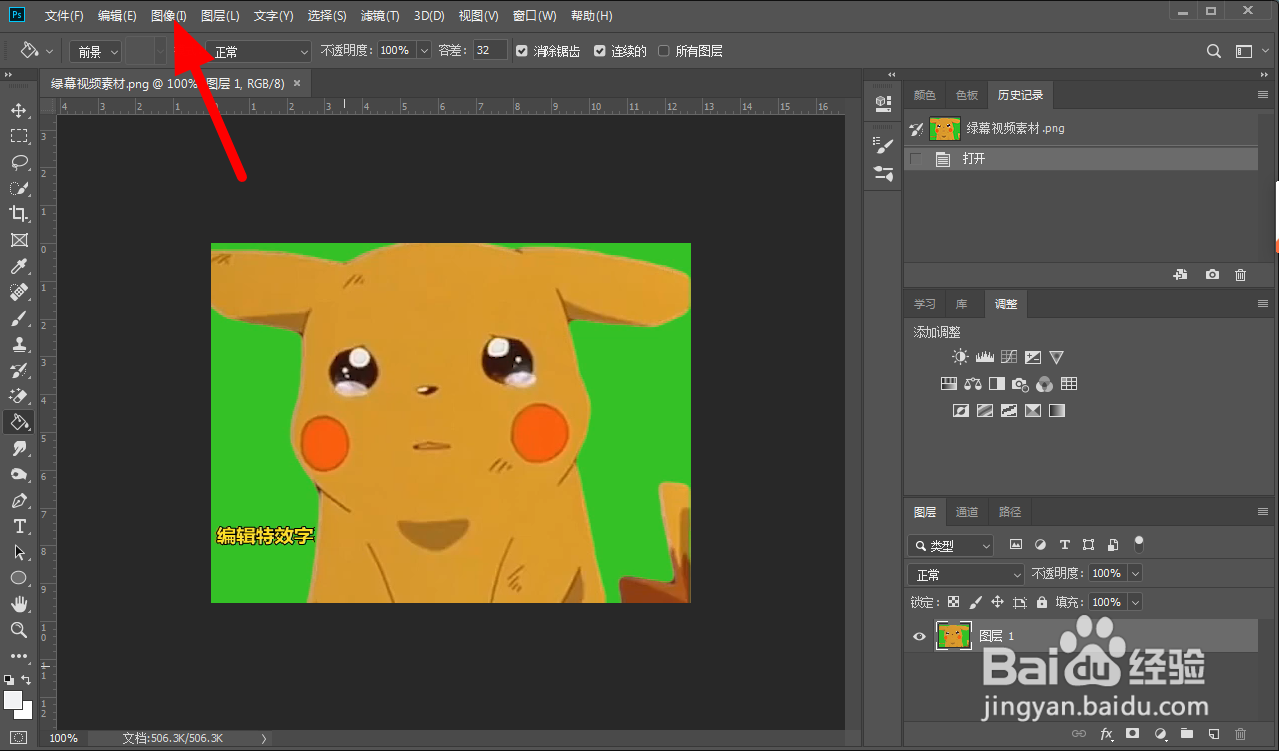Switch to the 通道 channels tab

[967, 512]
